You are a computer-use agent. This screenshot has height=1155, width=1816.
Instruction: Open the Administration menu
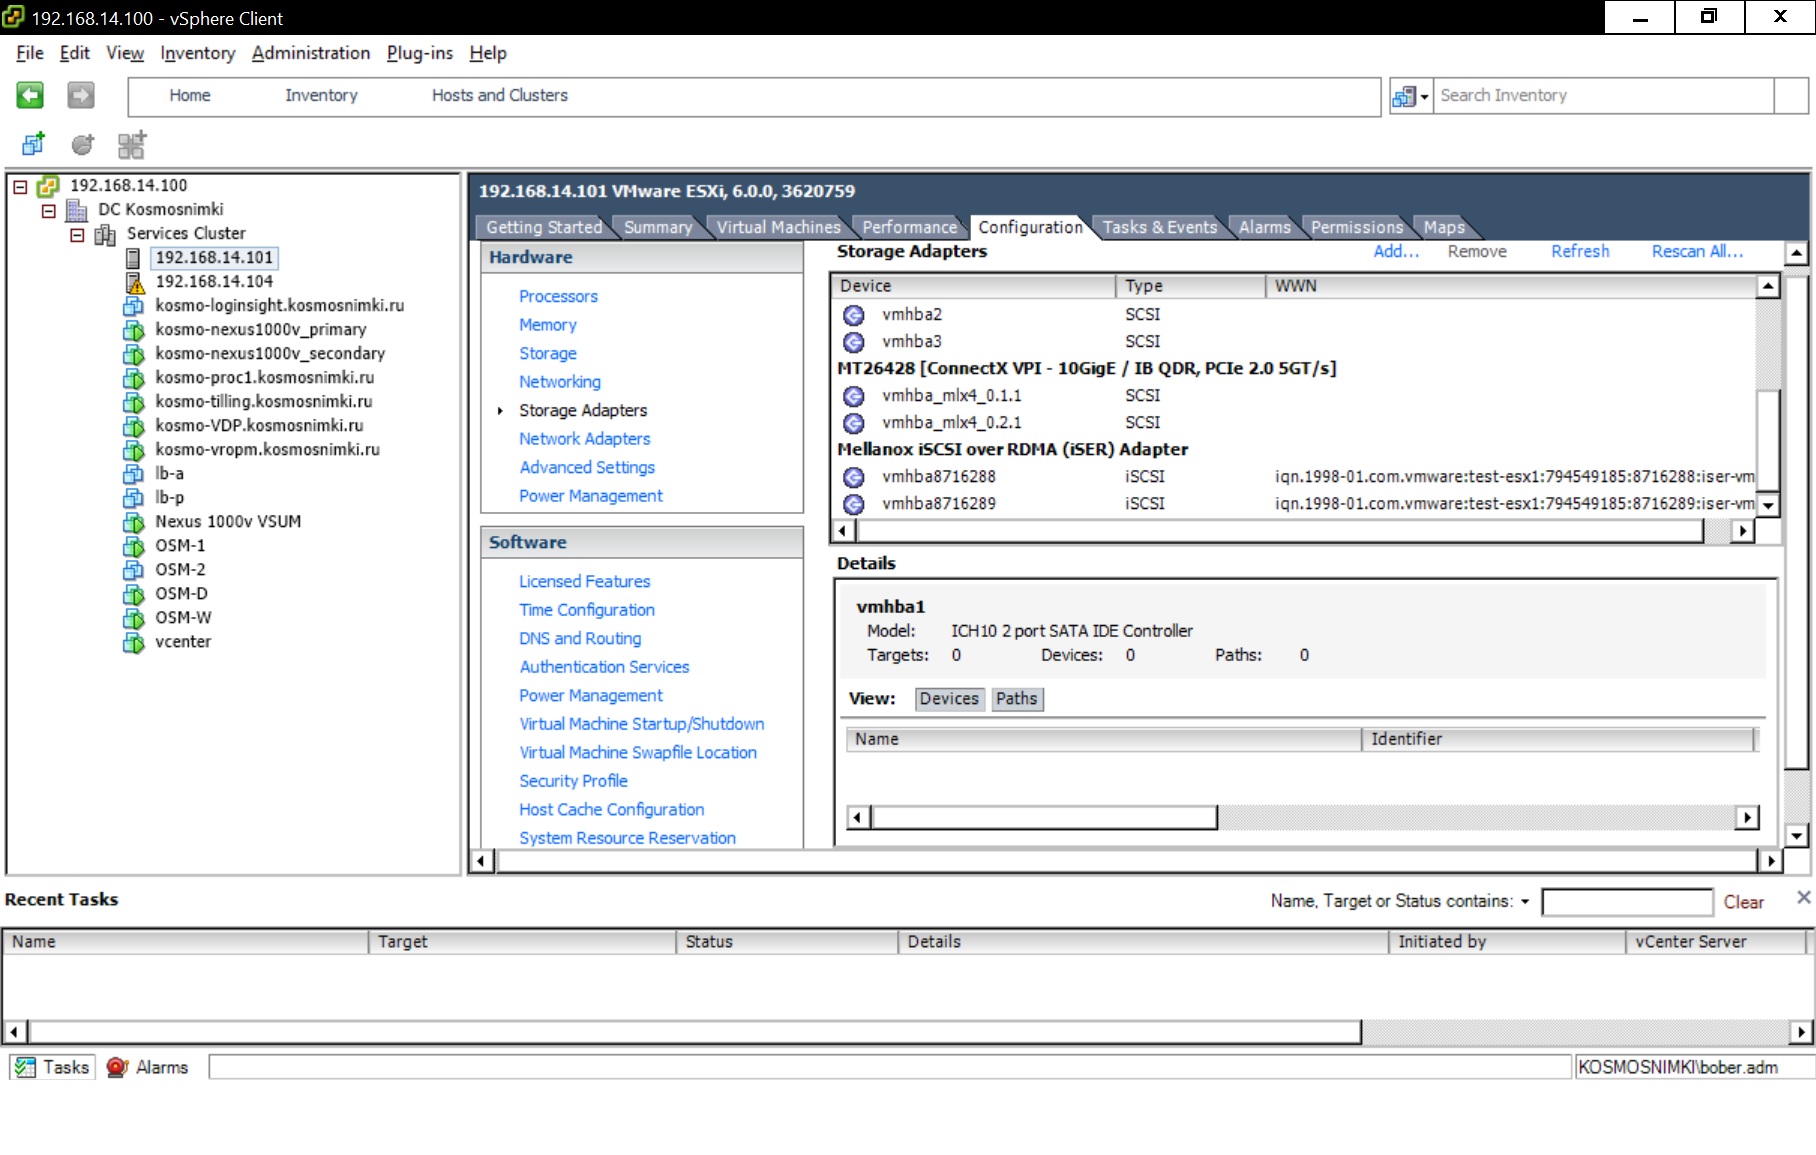click(310, 53)
